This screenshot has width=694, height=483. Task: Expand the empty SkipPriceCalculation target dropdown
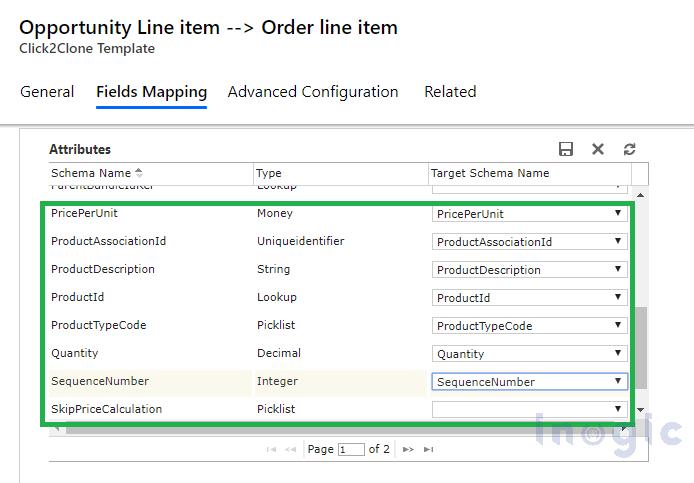tap(618, 409)
